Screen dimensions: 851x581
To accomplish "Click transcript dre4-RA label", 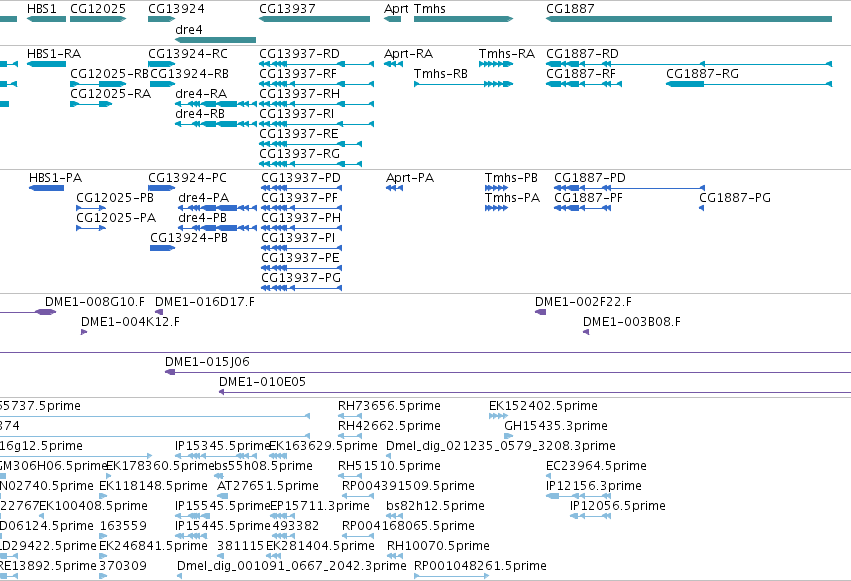I will 201,94.
